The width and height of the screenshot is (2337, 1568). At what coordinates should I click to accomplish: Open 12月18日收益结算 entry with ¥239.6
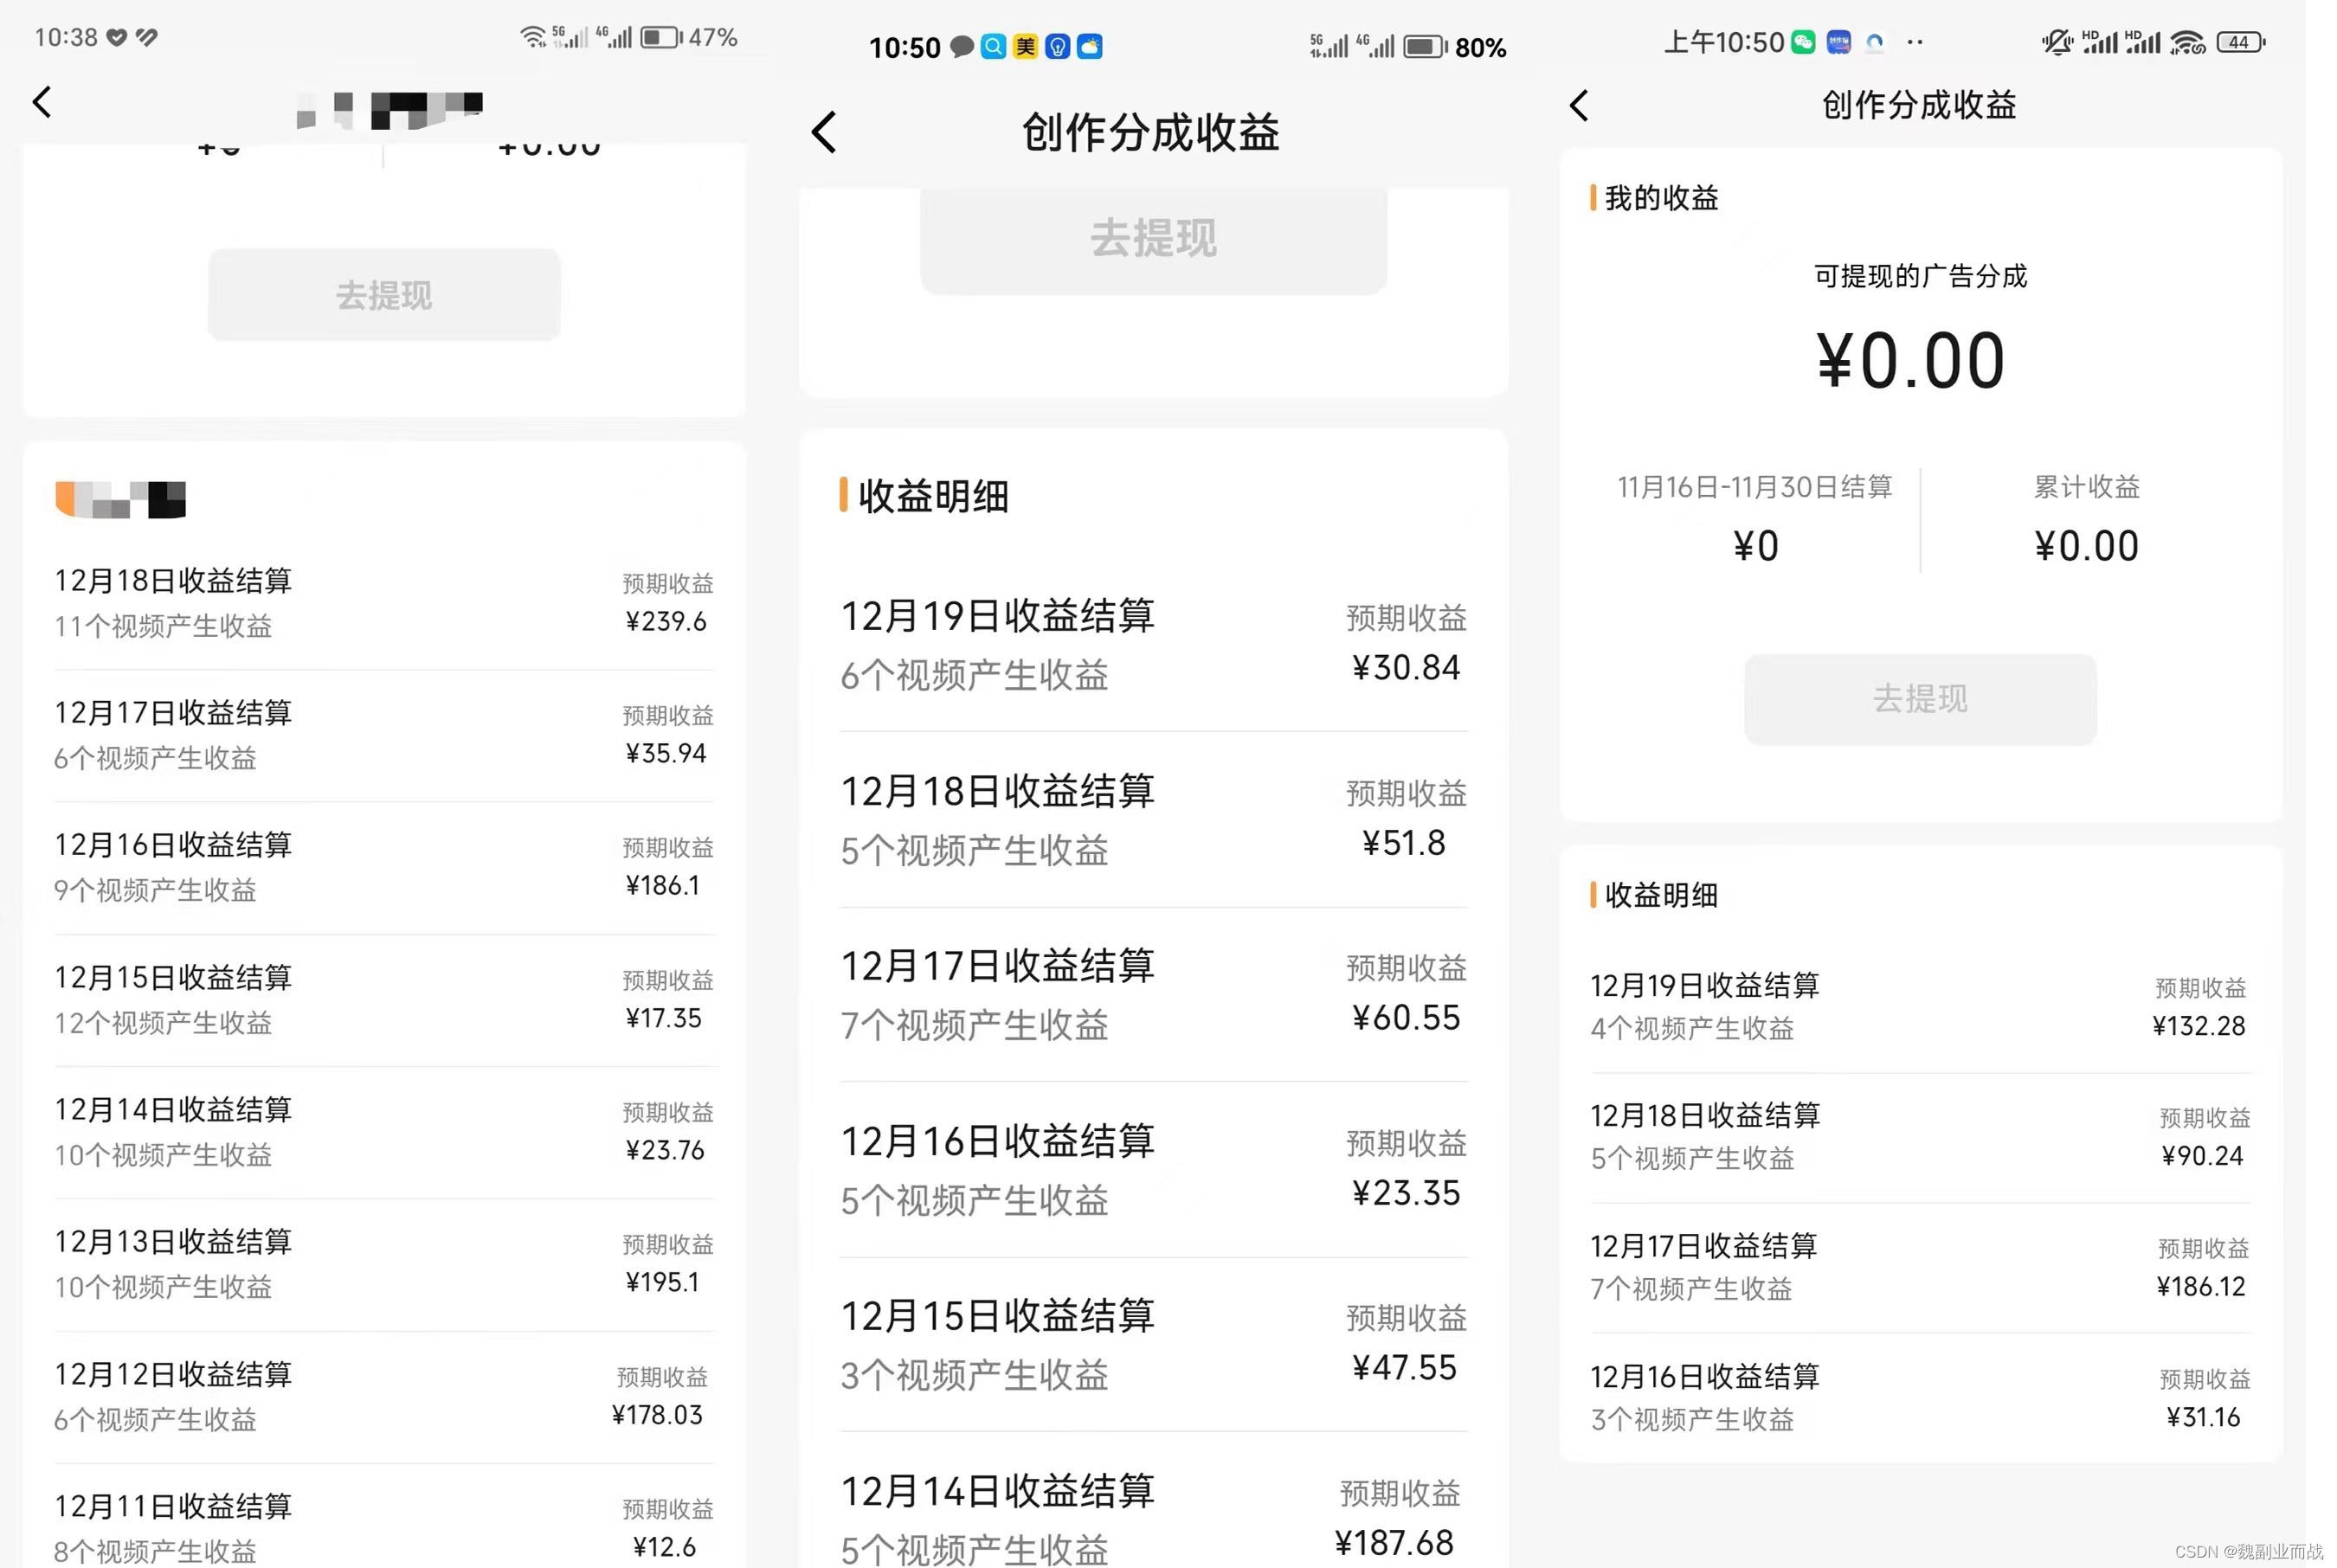[x=384, y=603]
